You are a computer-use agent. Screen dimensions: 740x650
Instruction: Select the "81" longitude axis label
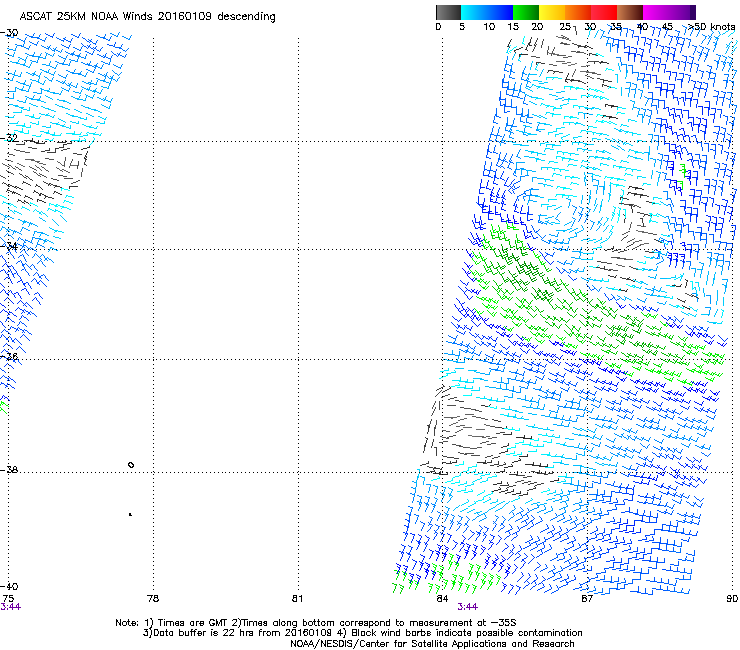coord(297,598)
